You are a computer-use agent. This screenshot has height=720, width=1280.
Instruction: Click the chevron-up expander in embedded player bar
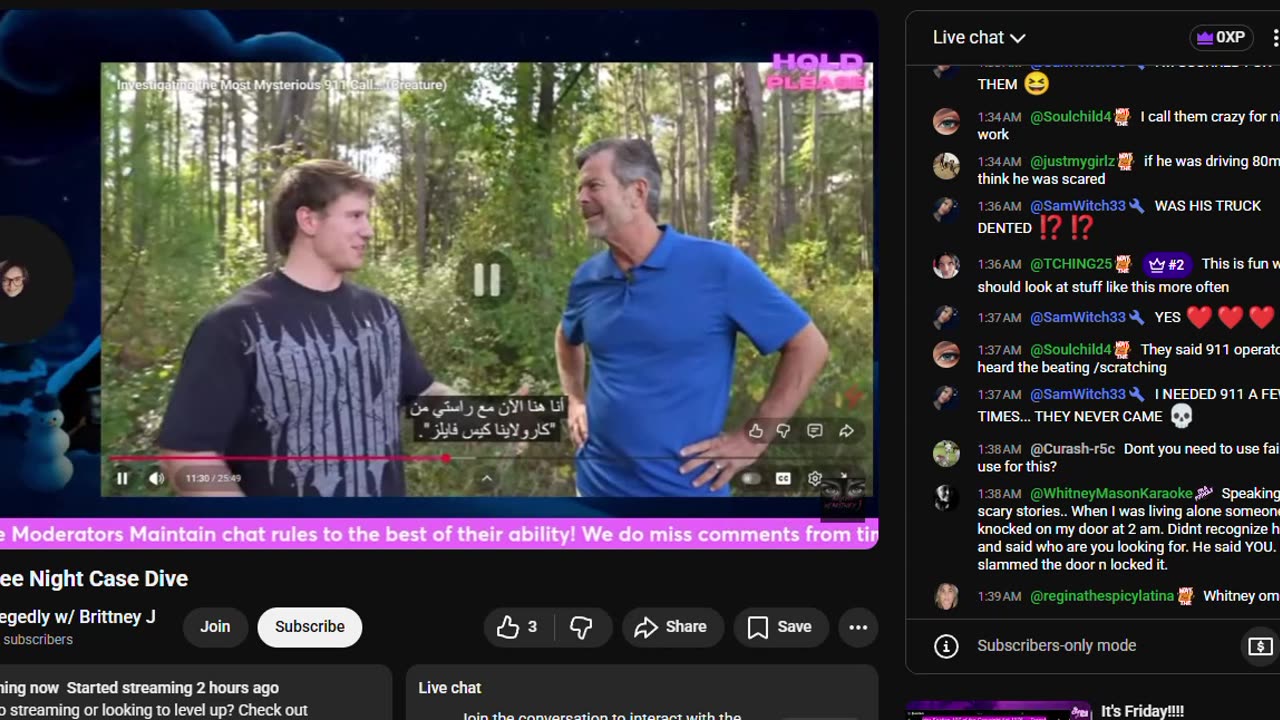point(487,479)
